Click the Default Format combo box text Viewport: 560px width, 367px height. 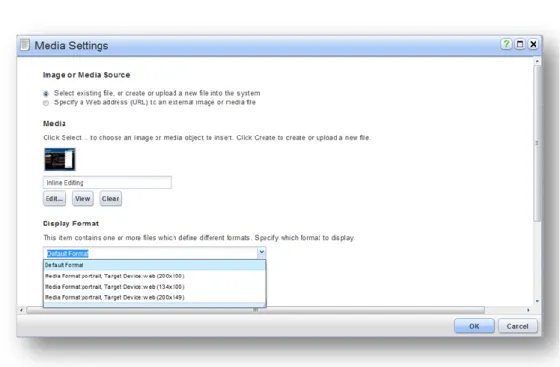point(68,253)
